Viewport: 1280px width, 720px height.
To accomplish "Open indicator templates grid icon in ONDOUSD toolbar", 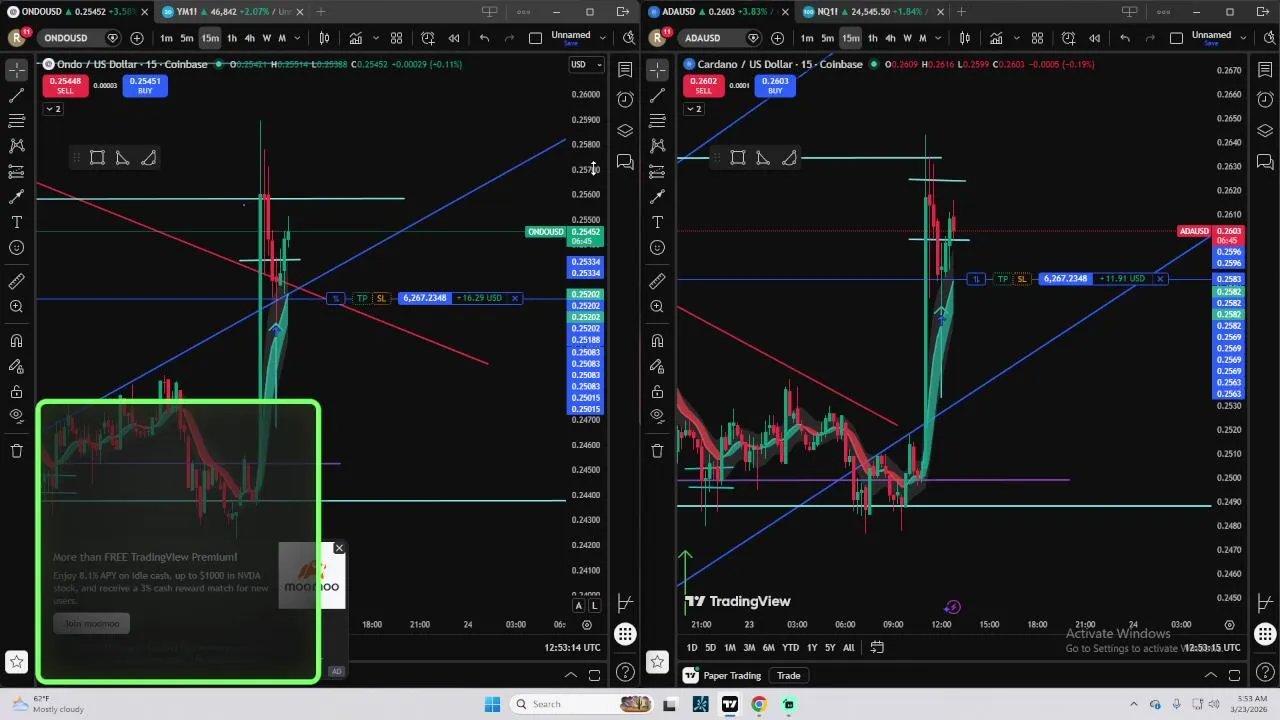I will (x=396, y=38).
